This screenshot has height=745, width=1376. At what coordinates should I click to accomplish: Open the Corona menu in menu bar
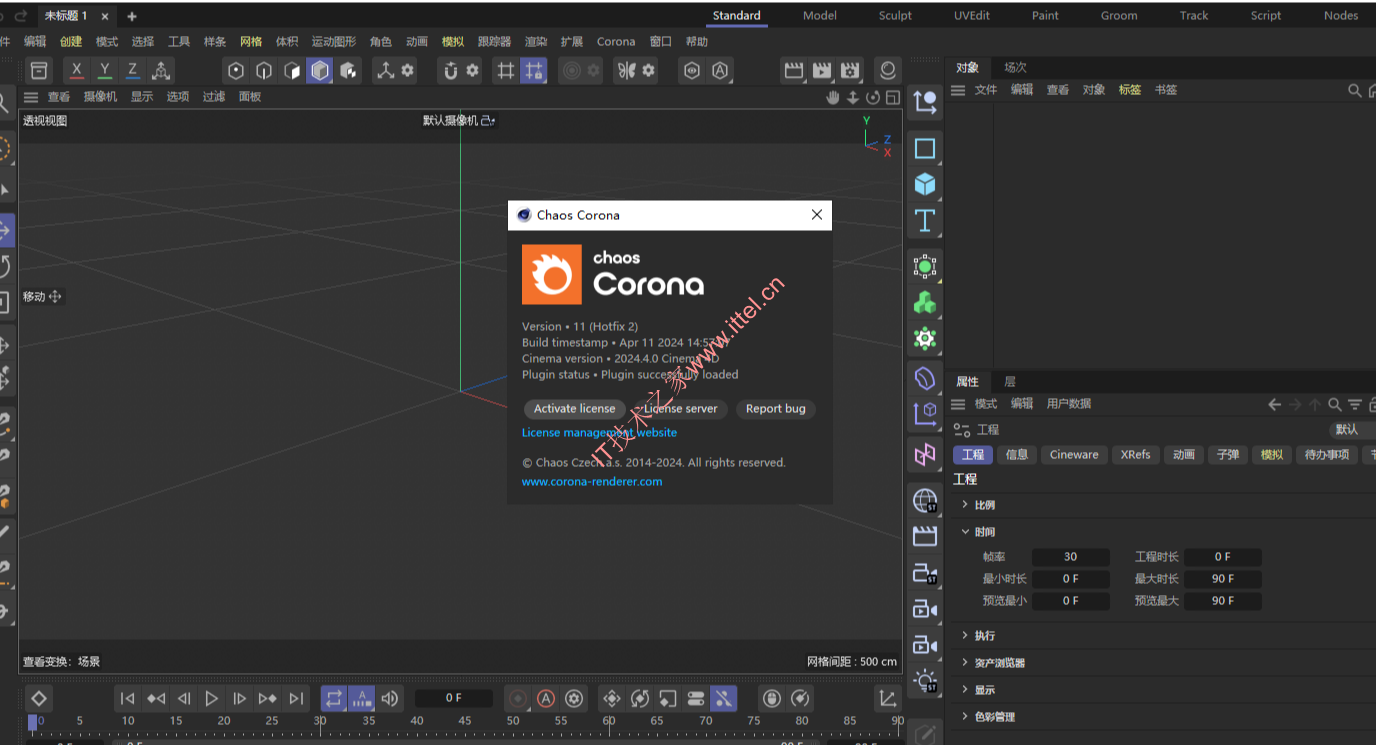pos(616,42)
